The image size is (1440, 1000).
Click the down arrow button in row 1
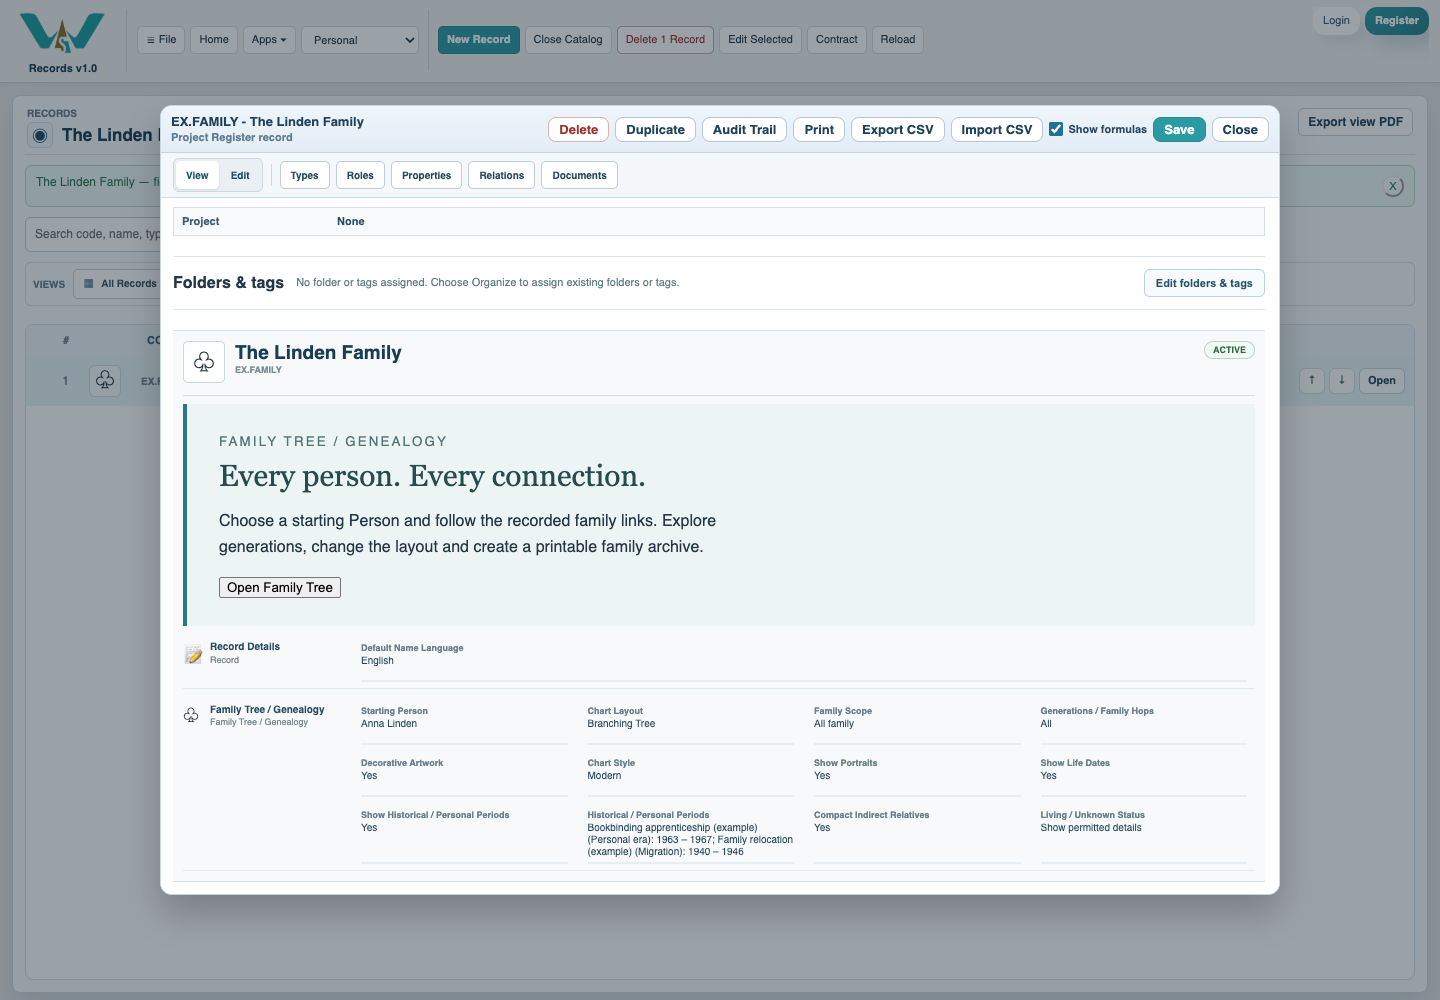1342,380
